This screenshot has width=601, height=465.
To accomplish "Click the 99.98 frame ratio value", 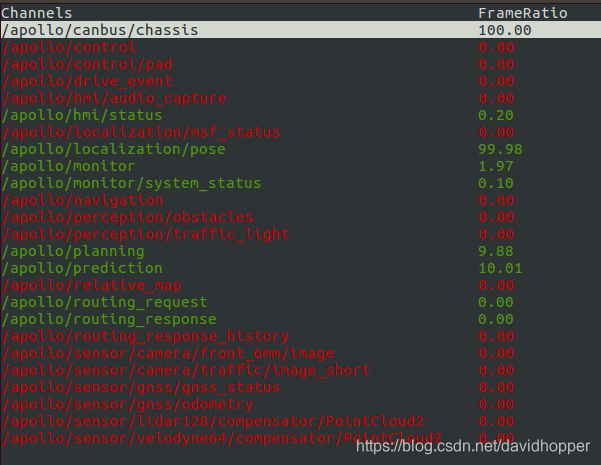I will [x=500, y=149].
